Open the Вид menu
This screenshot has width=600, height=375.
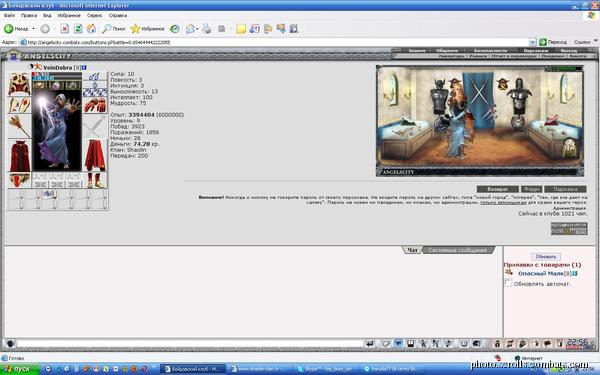47,15
